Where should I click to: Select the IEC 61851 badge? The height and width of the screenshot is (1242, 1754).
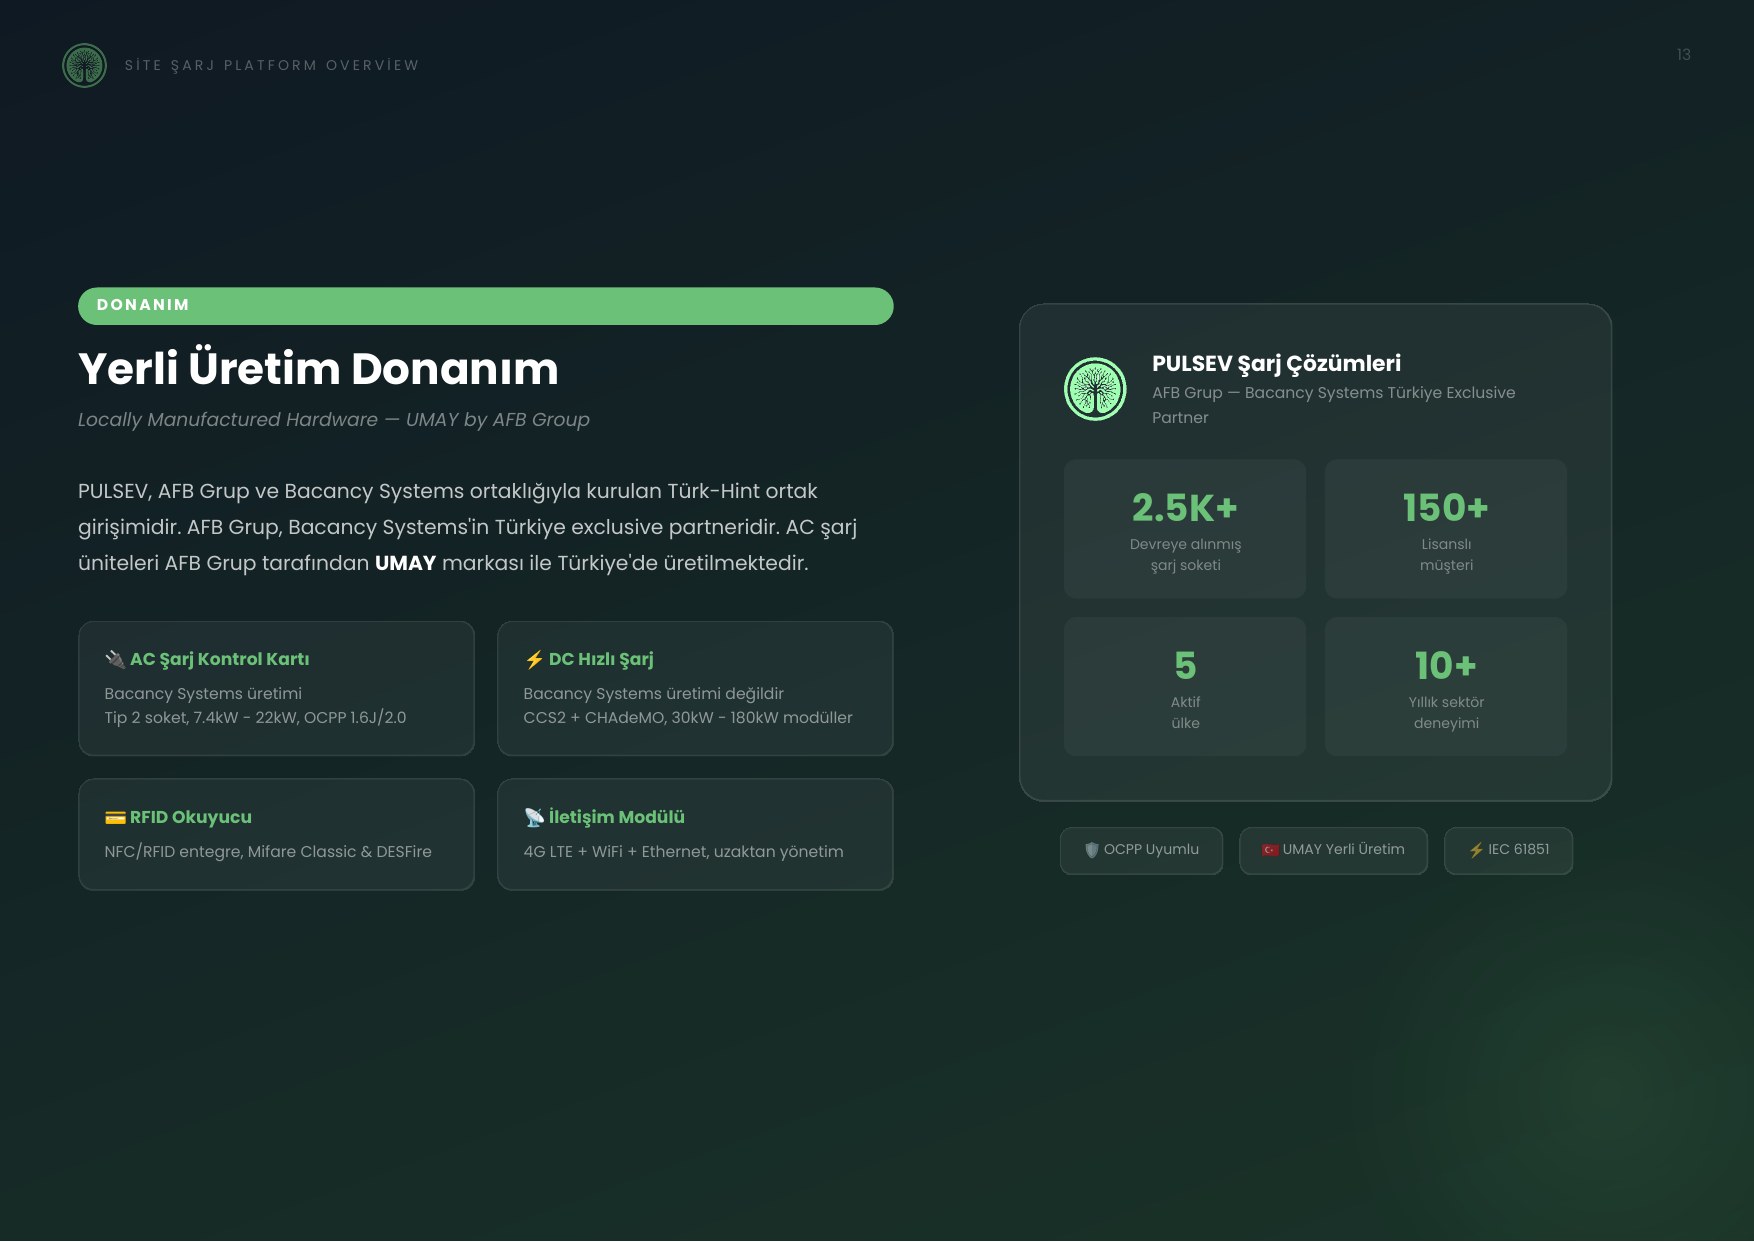1508,850
